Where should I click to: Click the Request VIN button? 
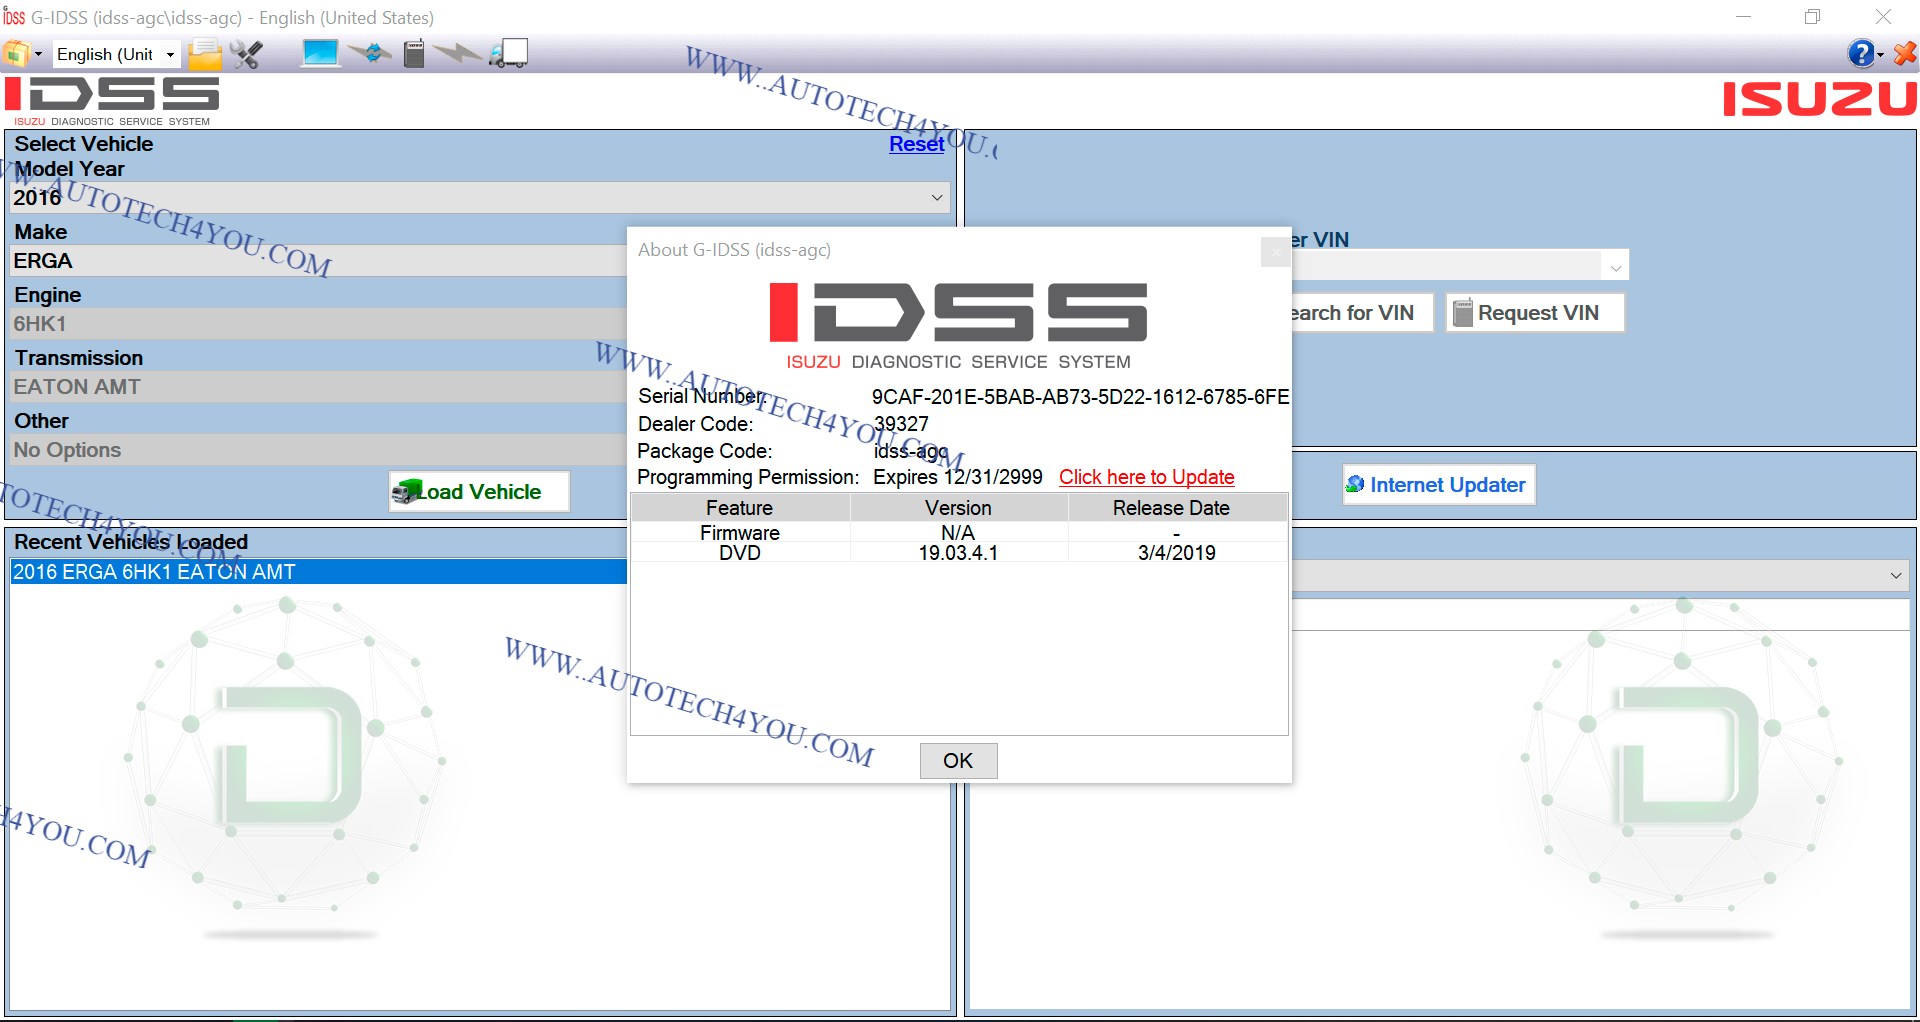1535,313
